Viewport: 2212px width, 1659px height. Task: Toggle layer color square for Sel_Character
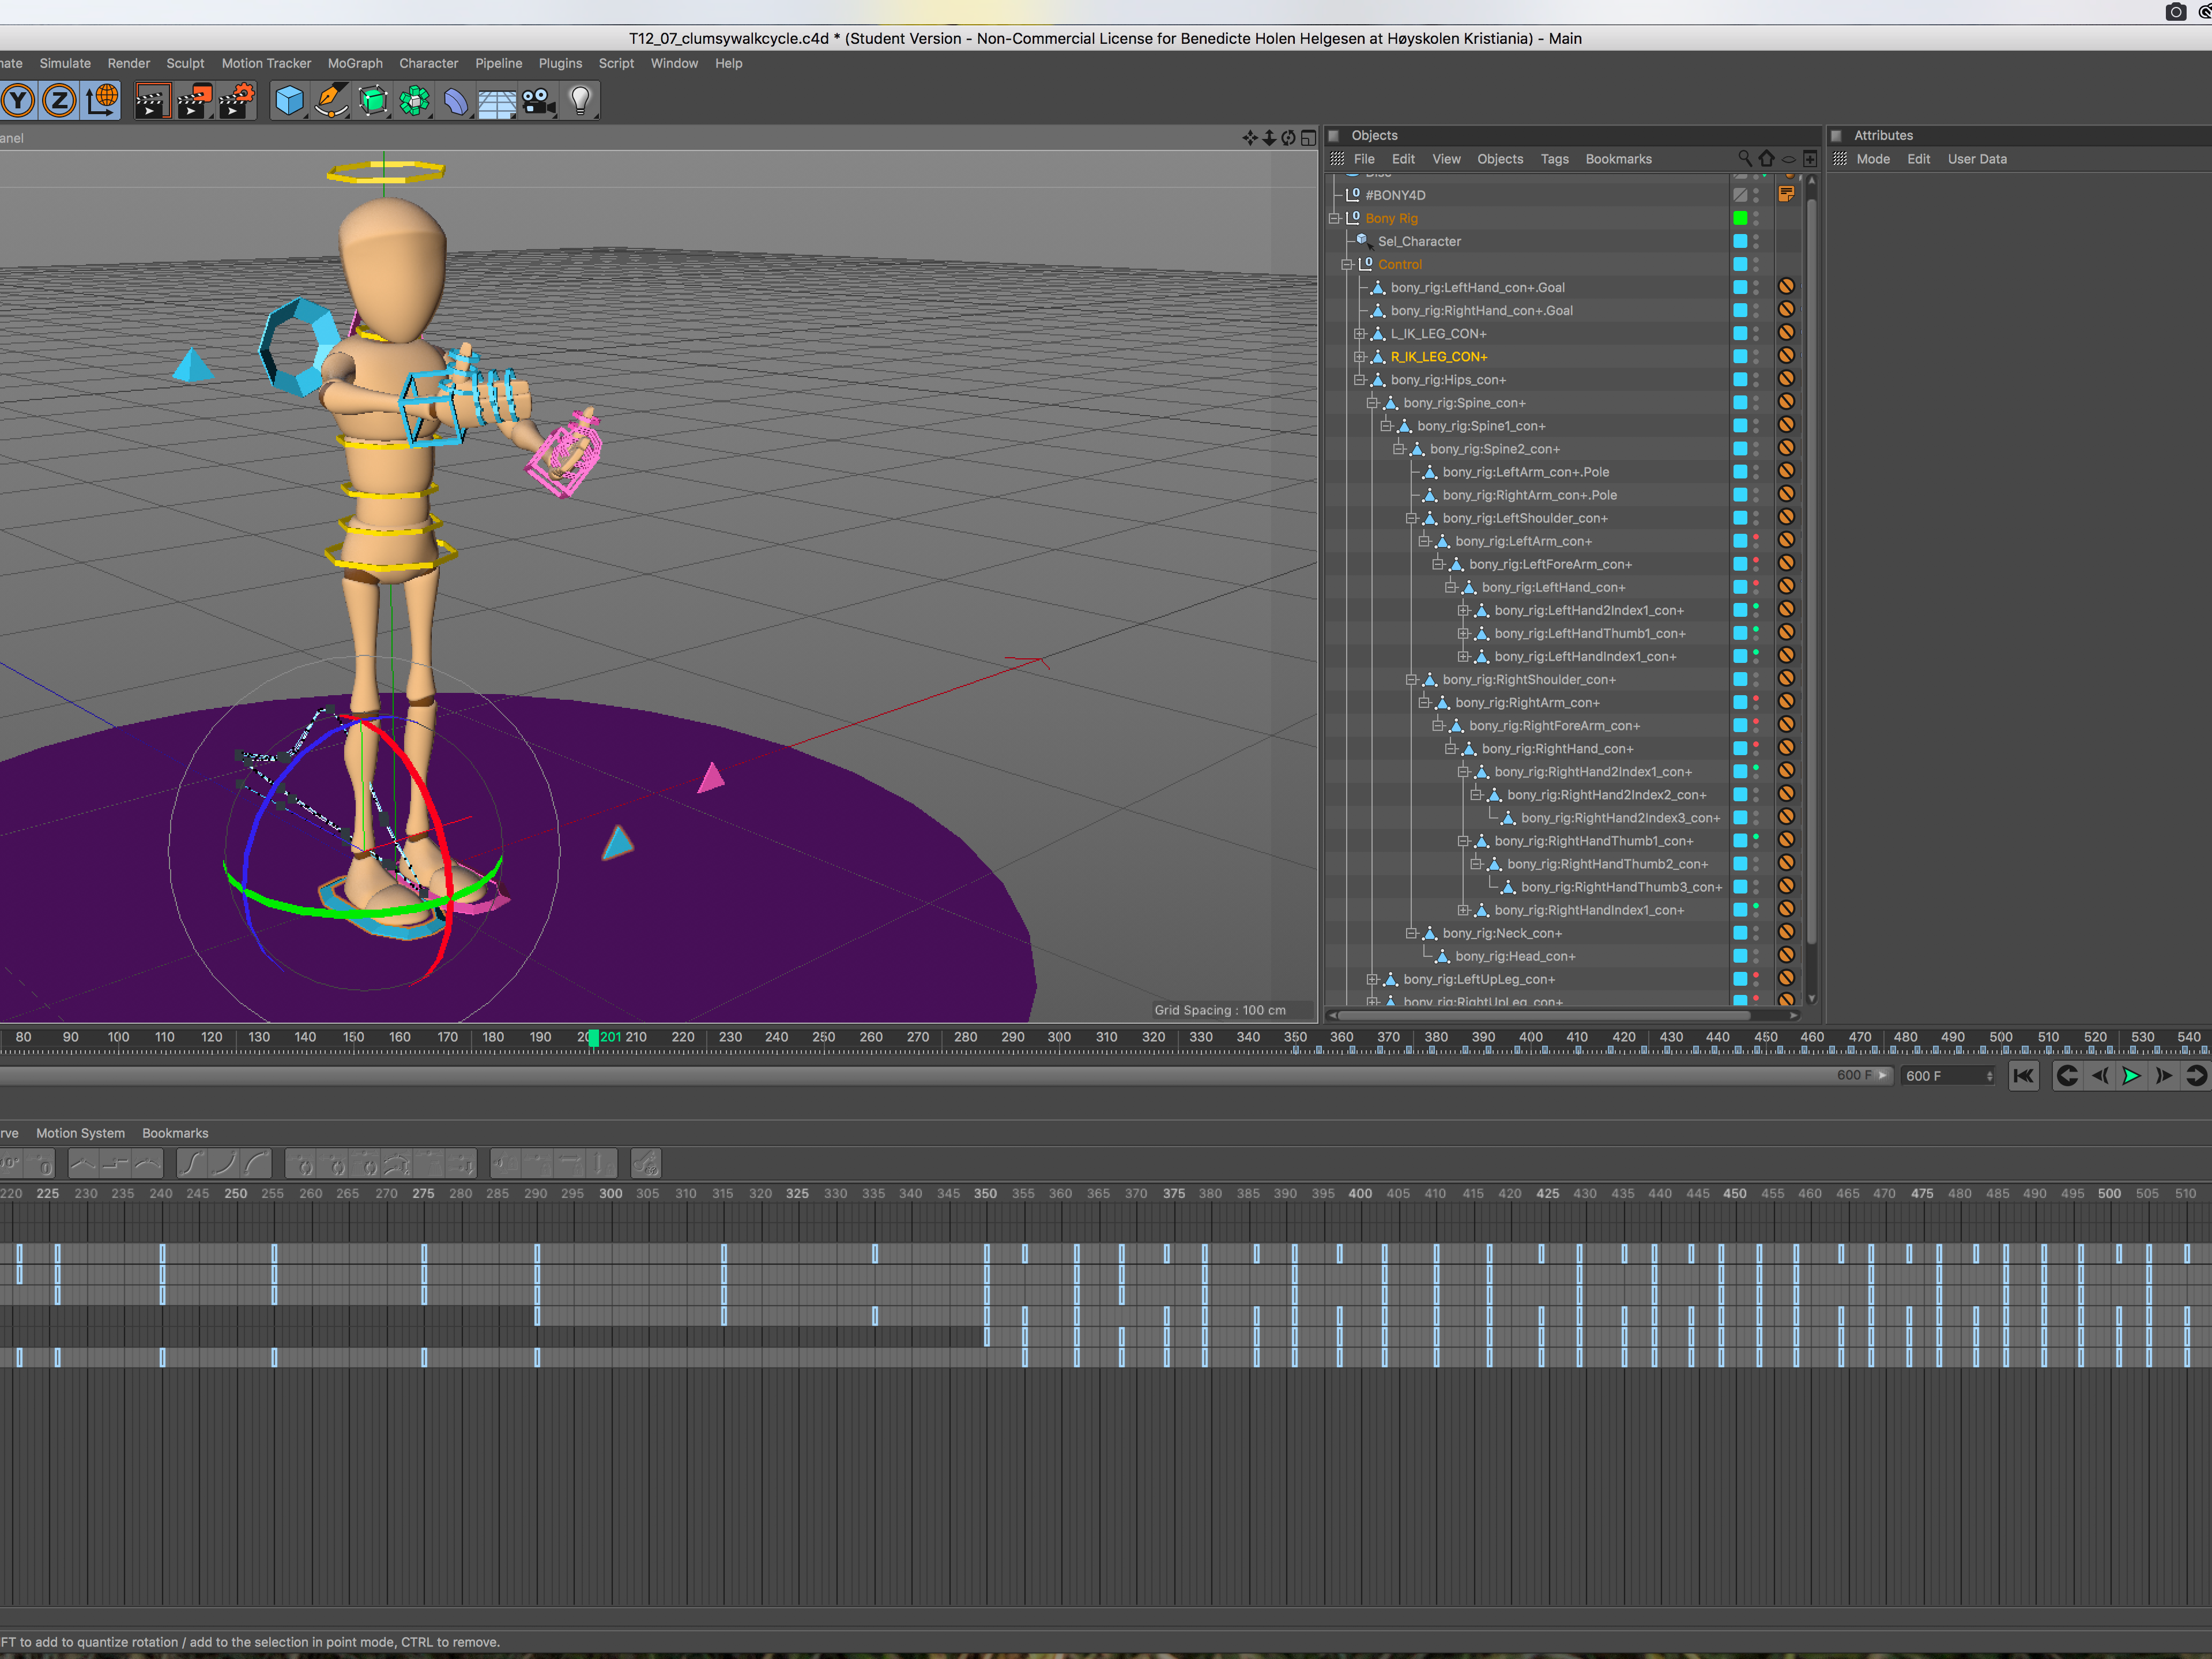1740,241
